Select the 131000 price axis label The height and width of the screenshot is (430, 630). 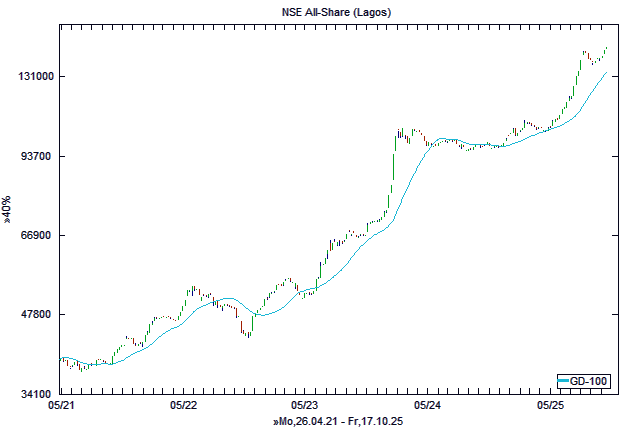32,77
